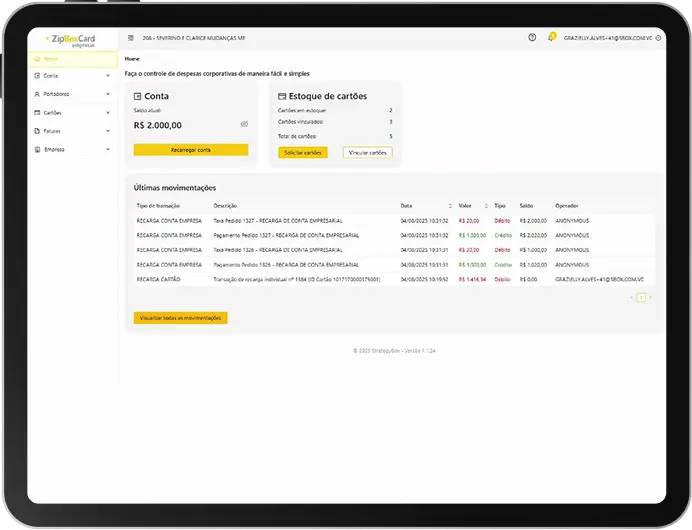Click the Vincular cartões button
The height and width of the screenshot is (530, 692).
(x=367, y=153)
